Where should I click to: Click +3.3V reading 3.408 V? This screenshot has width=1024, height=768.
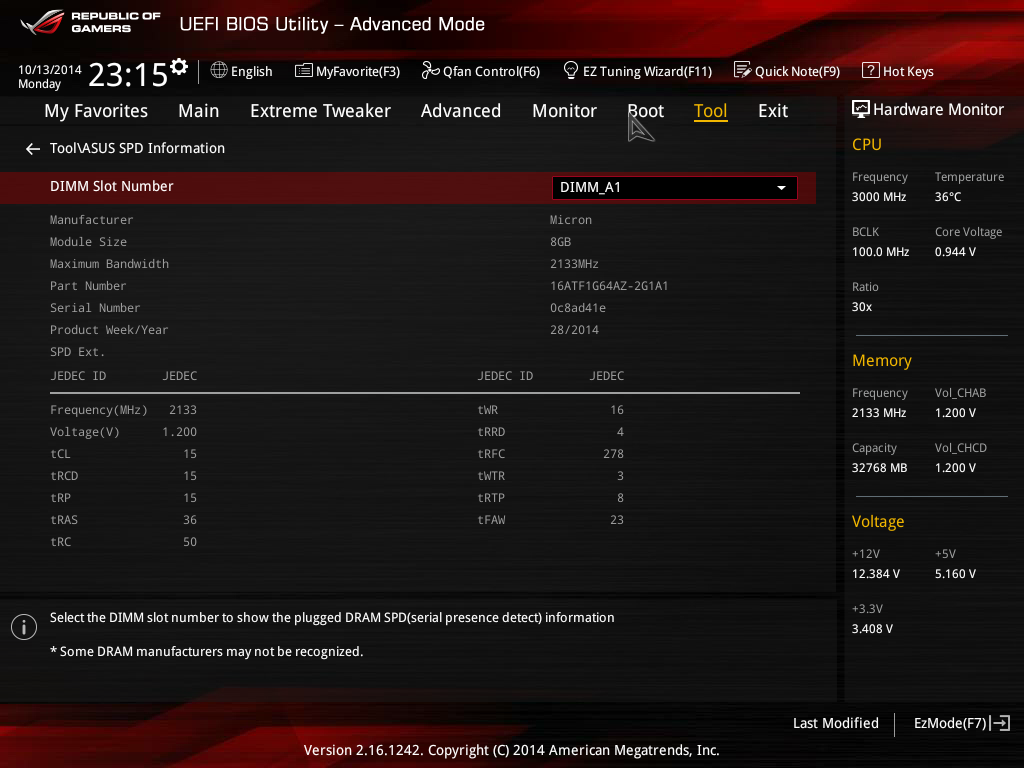click(872, 629)
